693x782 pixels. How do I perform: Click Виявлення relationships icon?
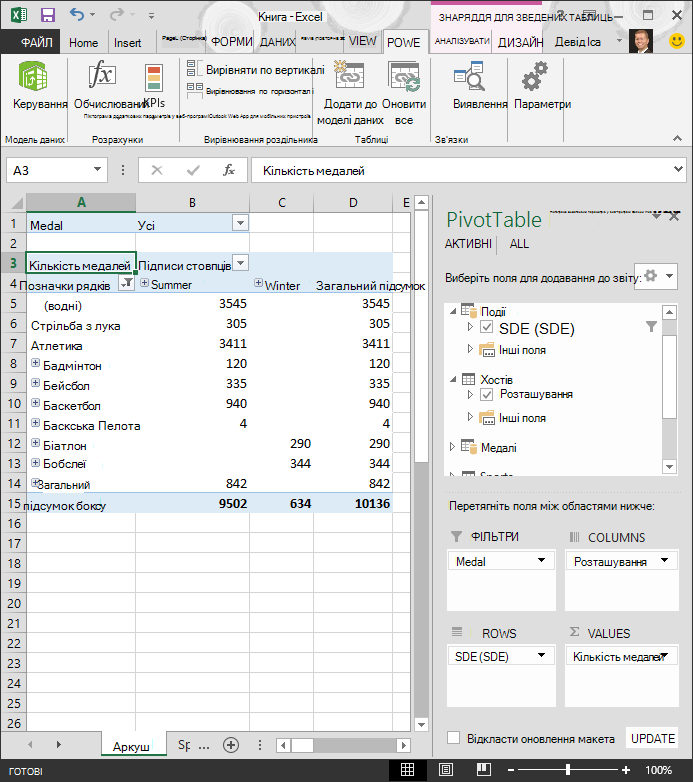point(470,76)
